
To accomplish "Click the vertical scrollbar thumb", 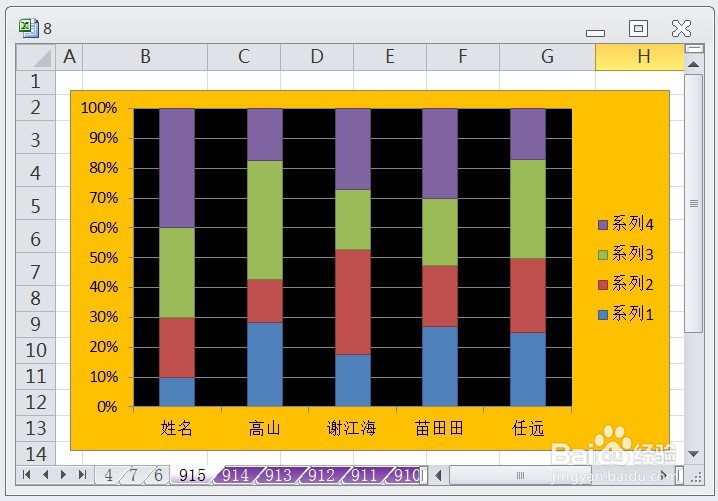I will point(694,203).
